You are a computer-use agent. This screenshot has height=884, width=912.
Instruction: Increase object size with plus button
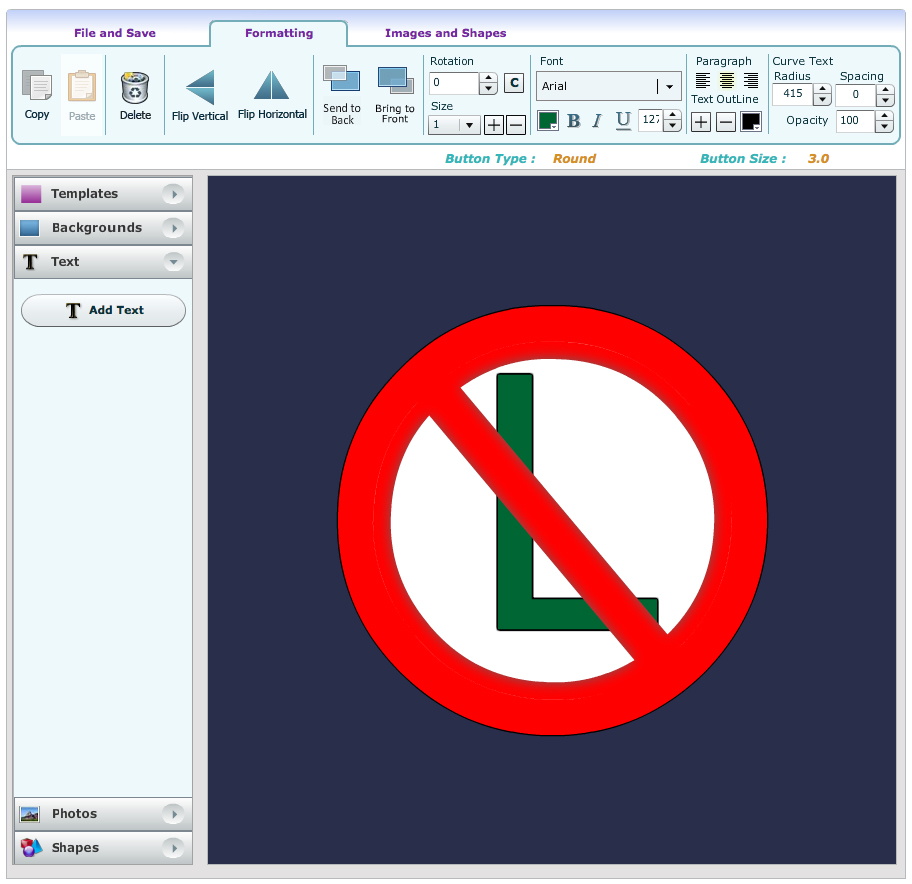click(494, 124)
